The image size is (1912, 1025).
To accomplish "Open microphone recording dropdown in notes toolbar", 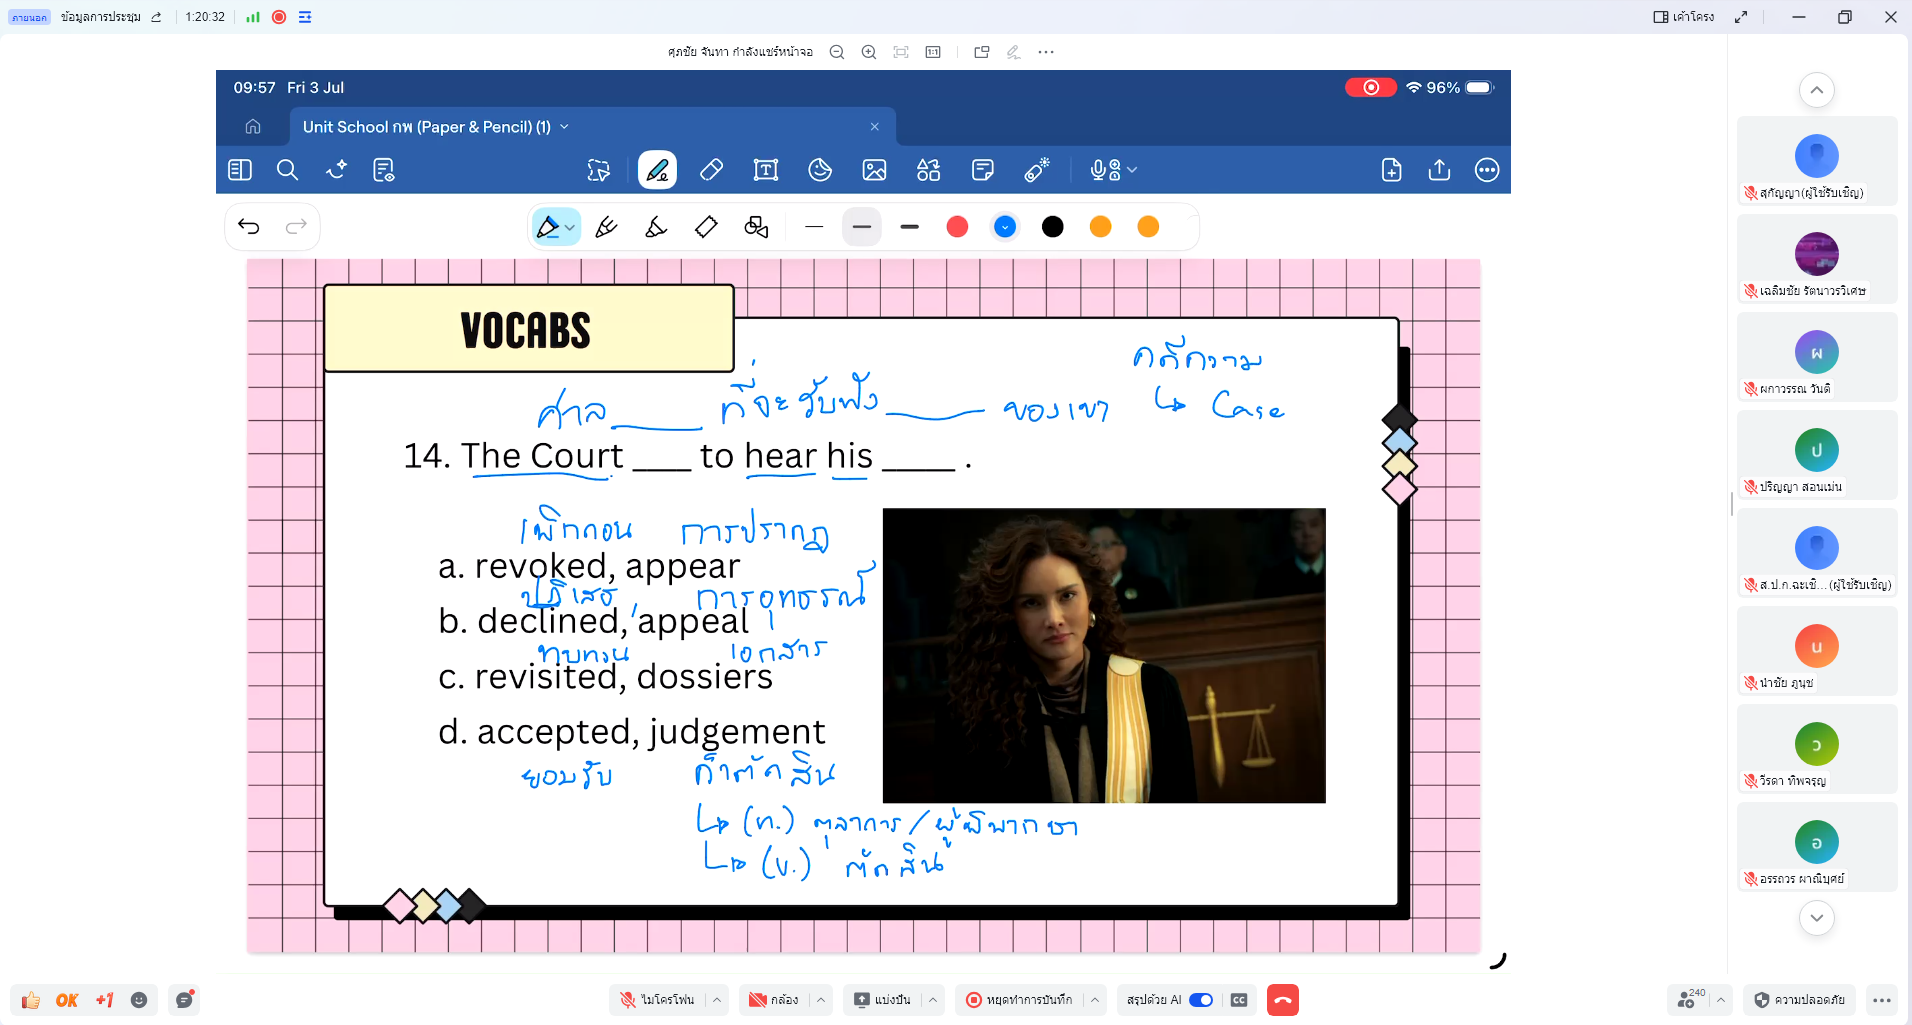I will (1132, 170).
